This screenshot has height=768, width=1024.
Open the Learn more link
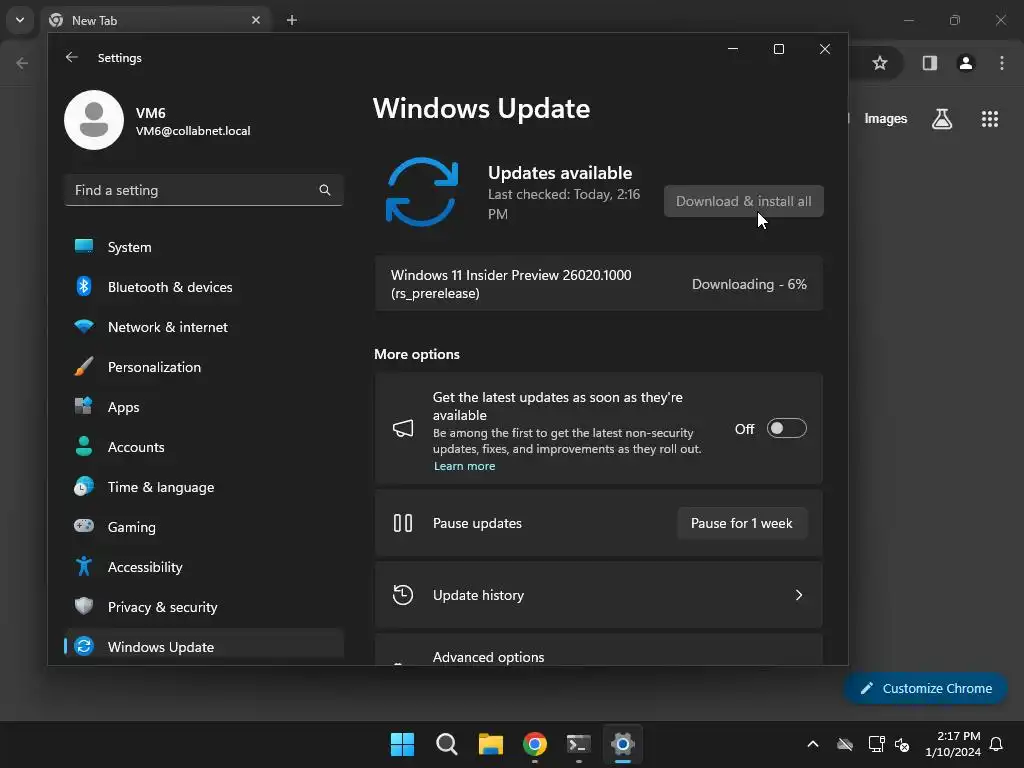[464, 466]
